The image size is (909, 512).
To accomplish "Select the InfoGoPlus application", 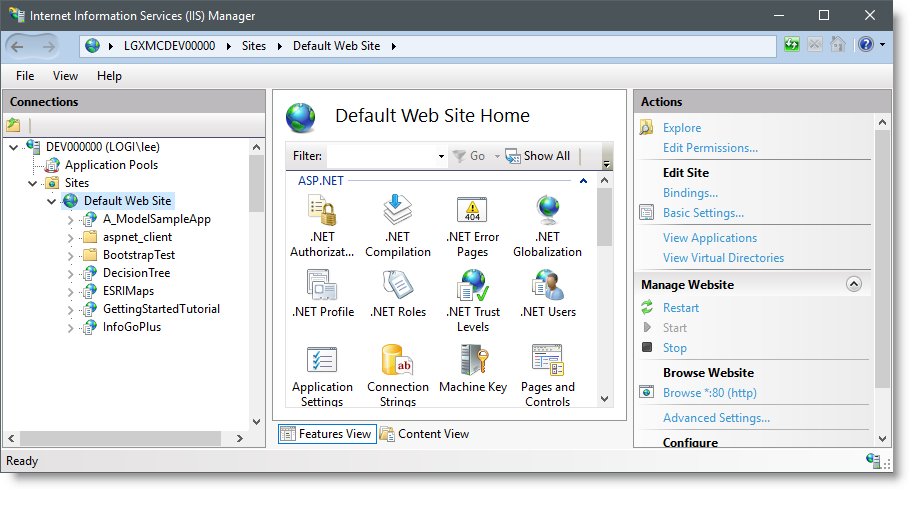I will pyautogui.click(x=132, y=327).
